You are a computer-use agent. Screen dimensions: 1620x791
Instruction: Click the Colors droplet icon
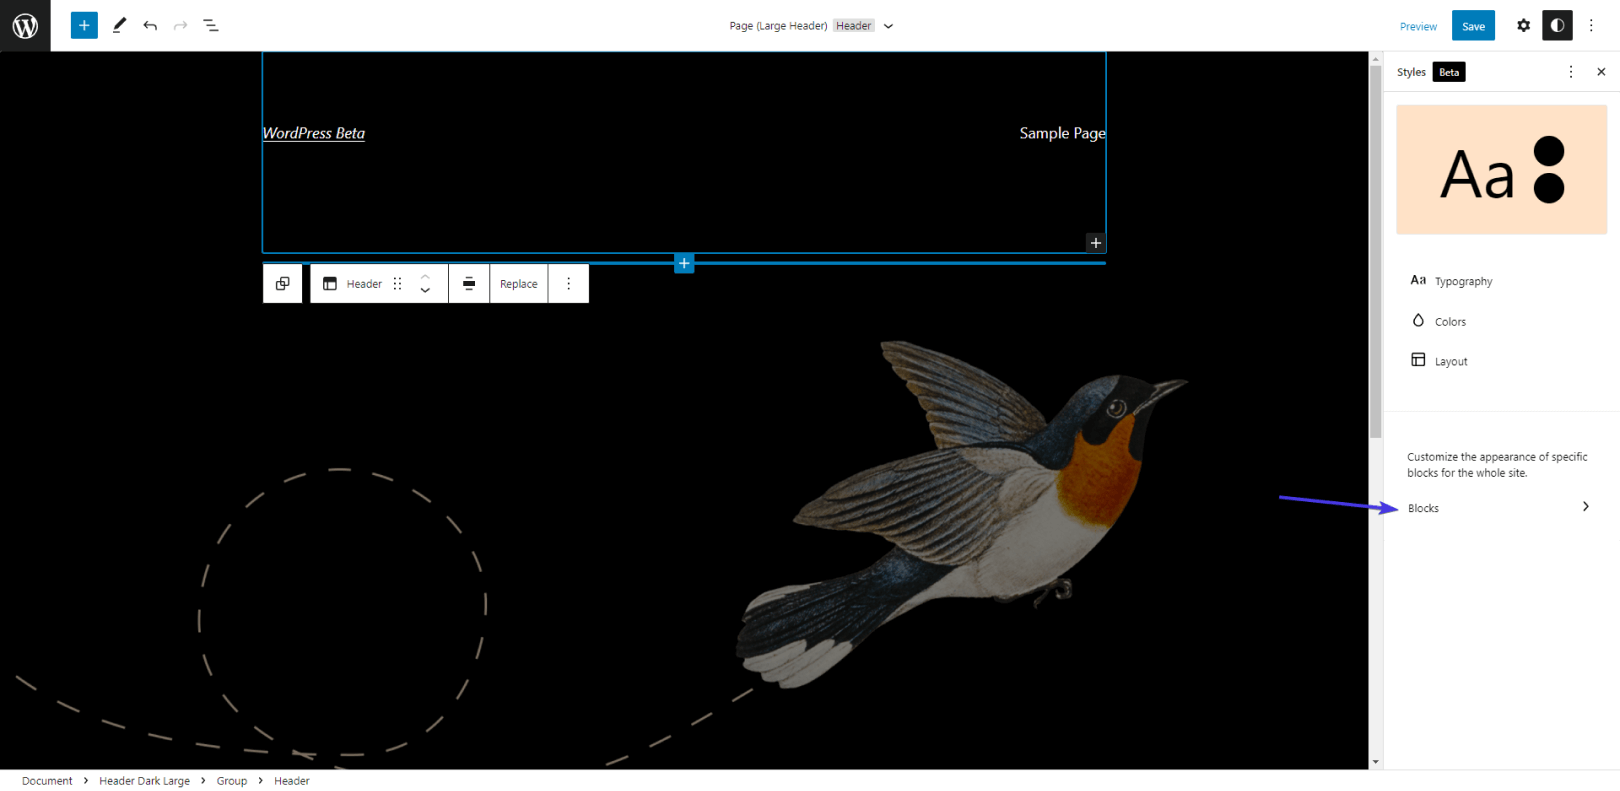(1418, 320)
